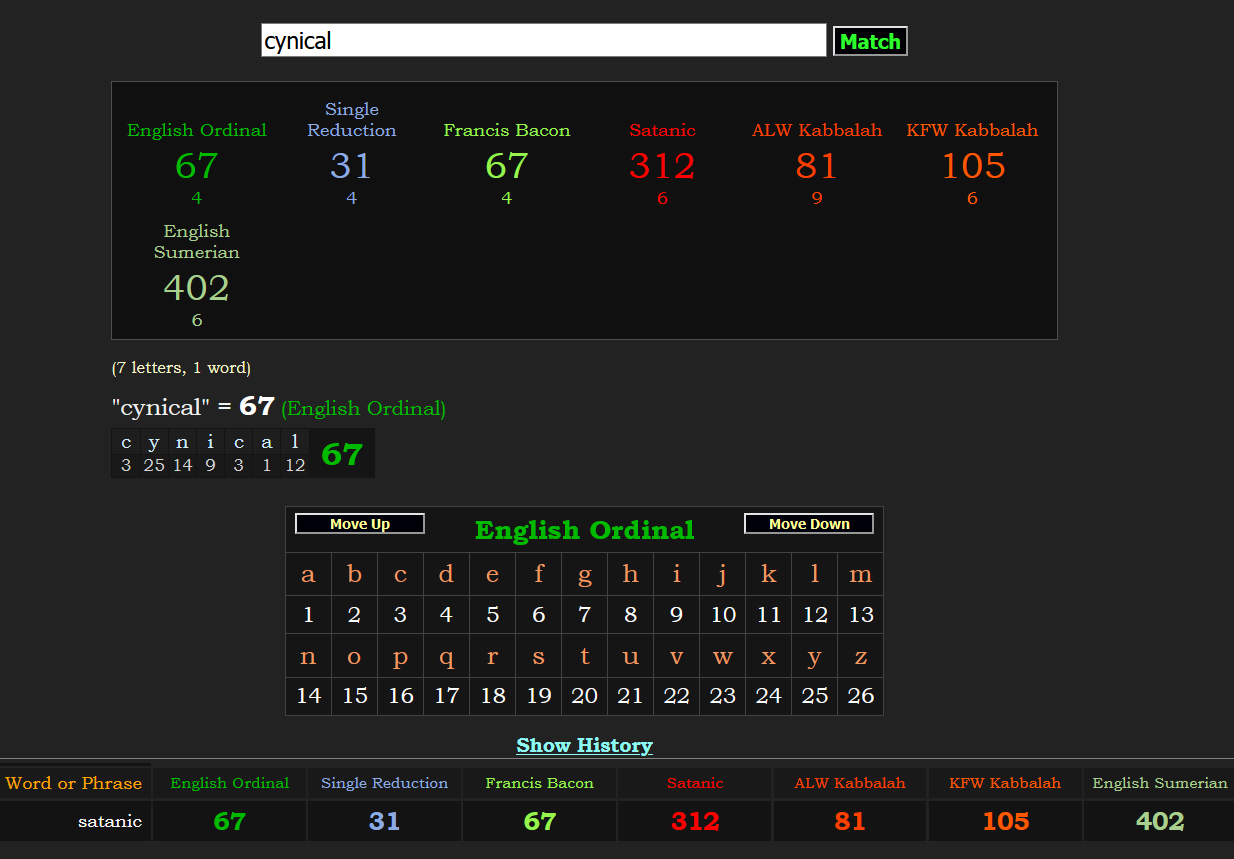The image size is (1234, 859).
Task: Click Francis Bacon header in history table
Action: click(x=539, y=783)
